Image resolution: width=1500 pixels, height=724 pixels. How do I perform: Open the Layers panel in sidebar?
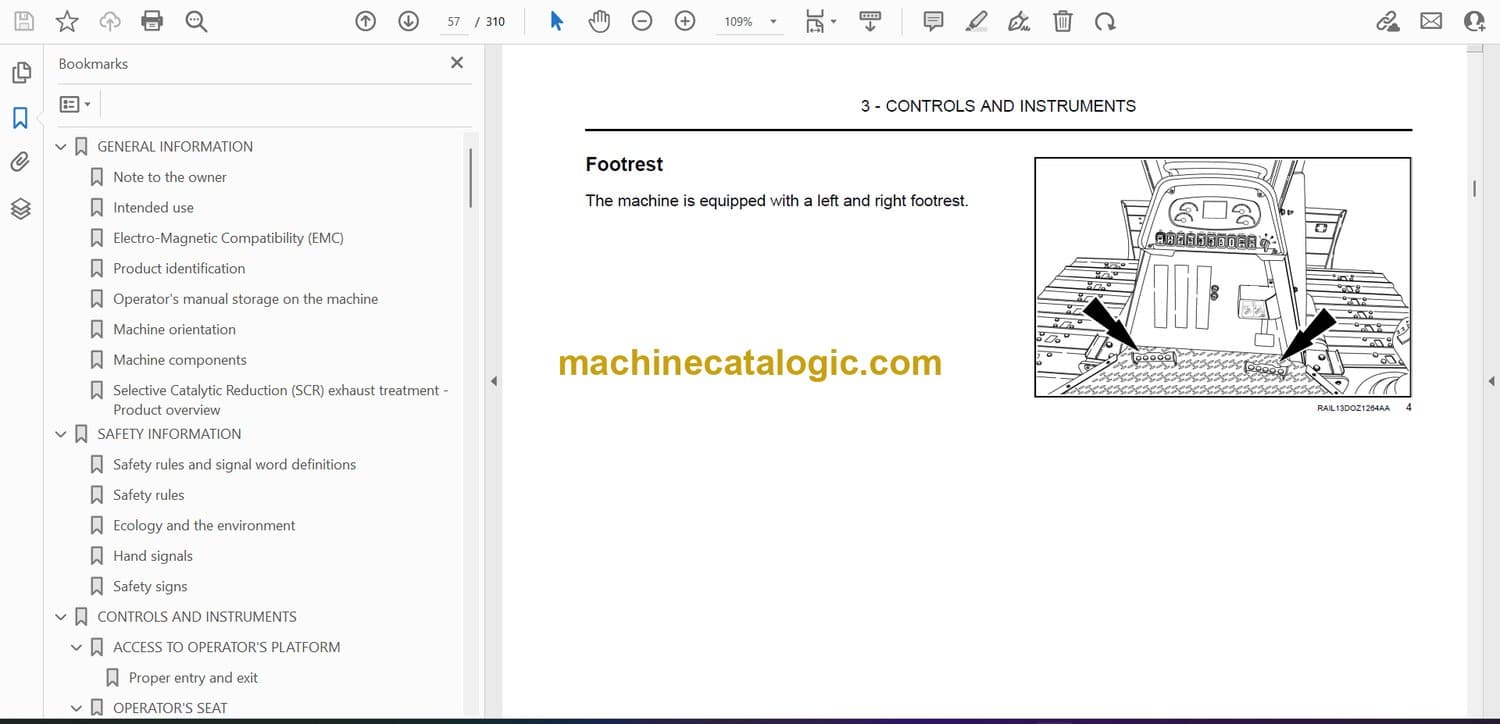(x=21, y=208)
